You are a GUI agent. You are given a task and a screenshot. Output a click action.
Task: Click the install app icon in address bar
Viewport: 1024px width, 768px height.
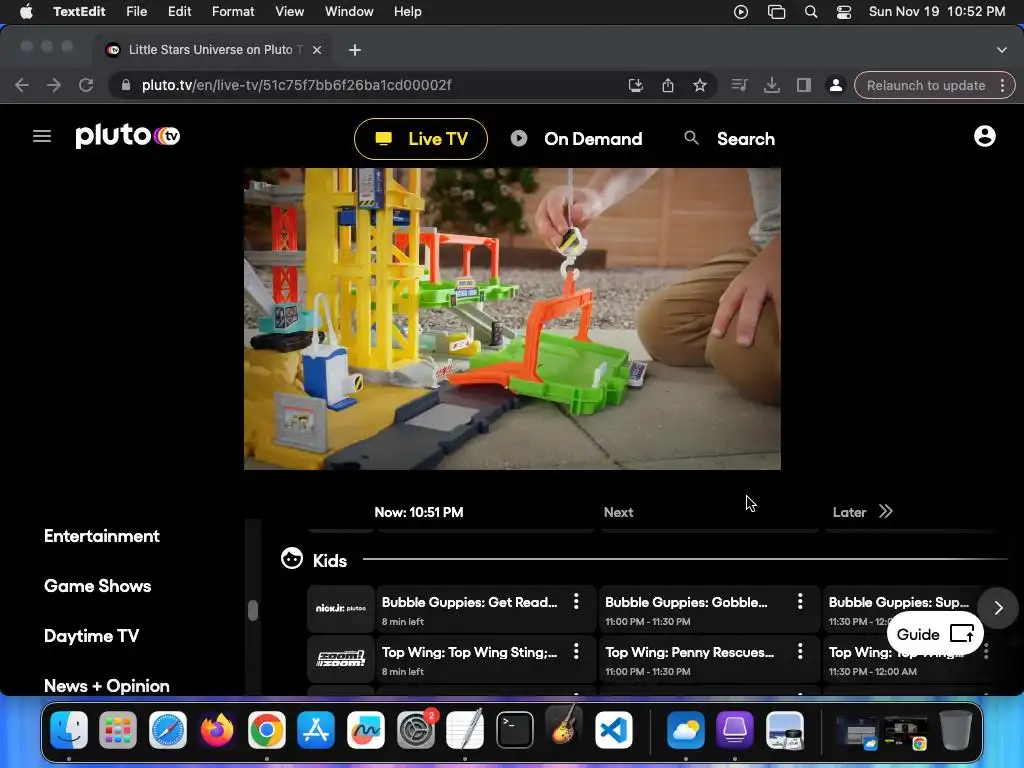click(635, 85)
